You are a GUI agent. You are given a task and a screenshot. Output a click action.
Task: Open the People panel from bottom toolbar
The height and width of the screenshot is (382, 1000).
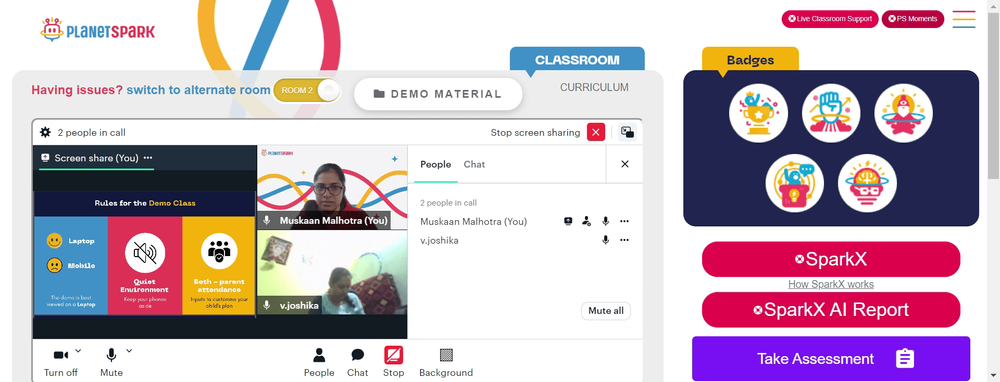coord(319,362)
